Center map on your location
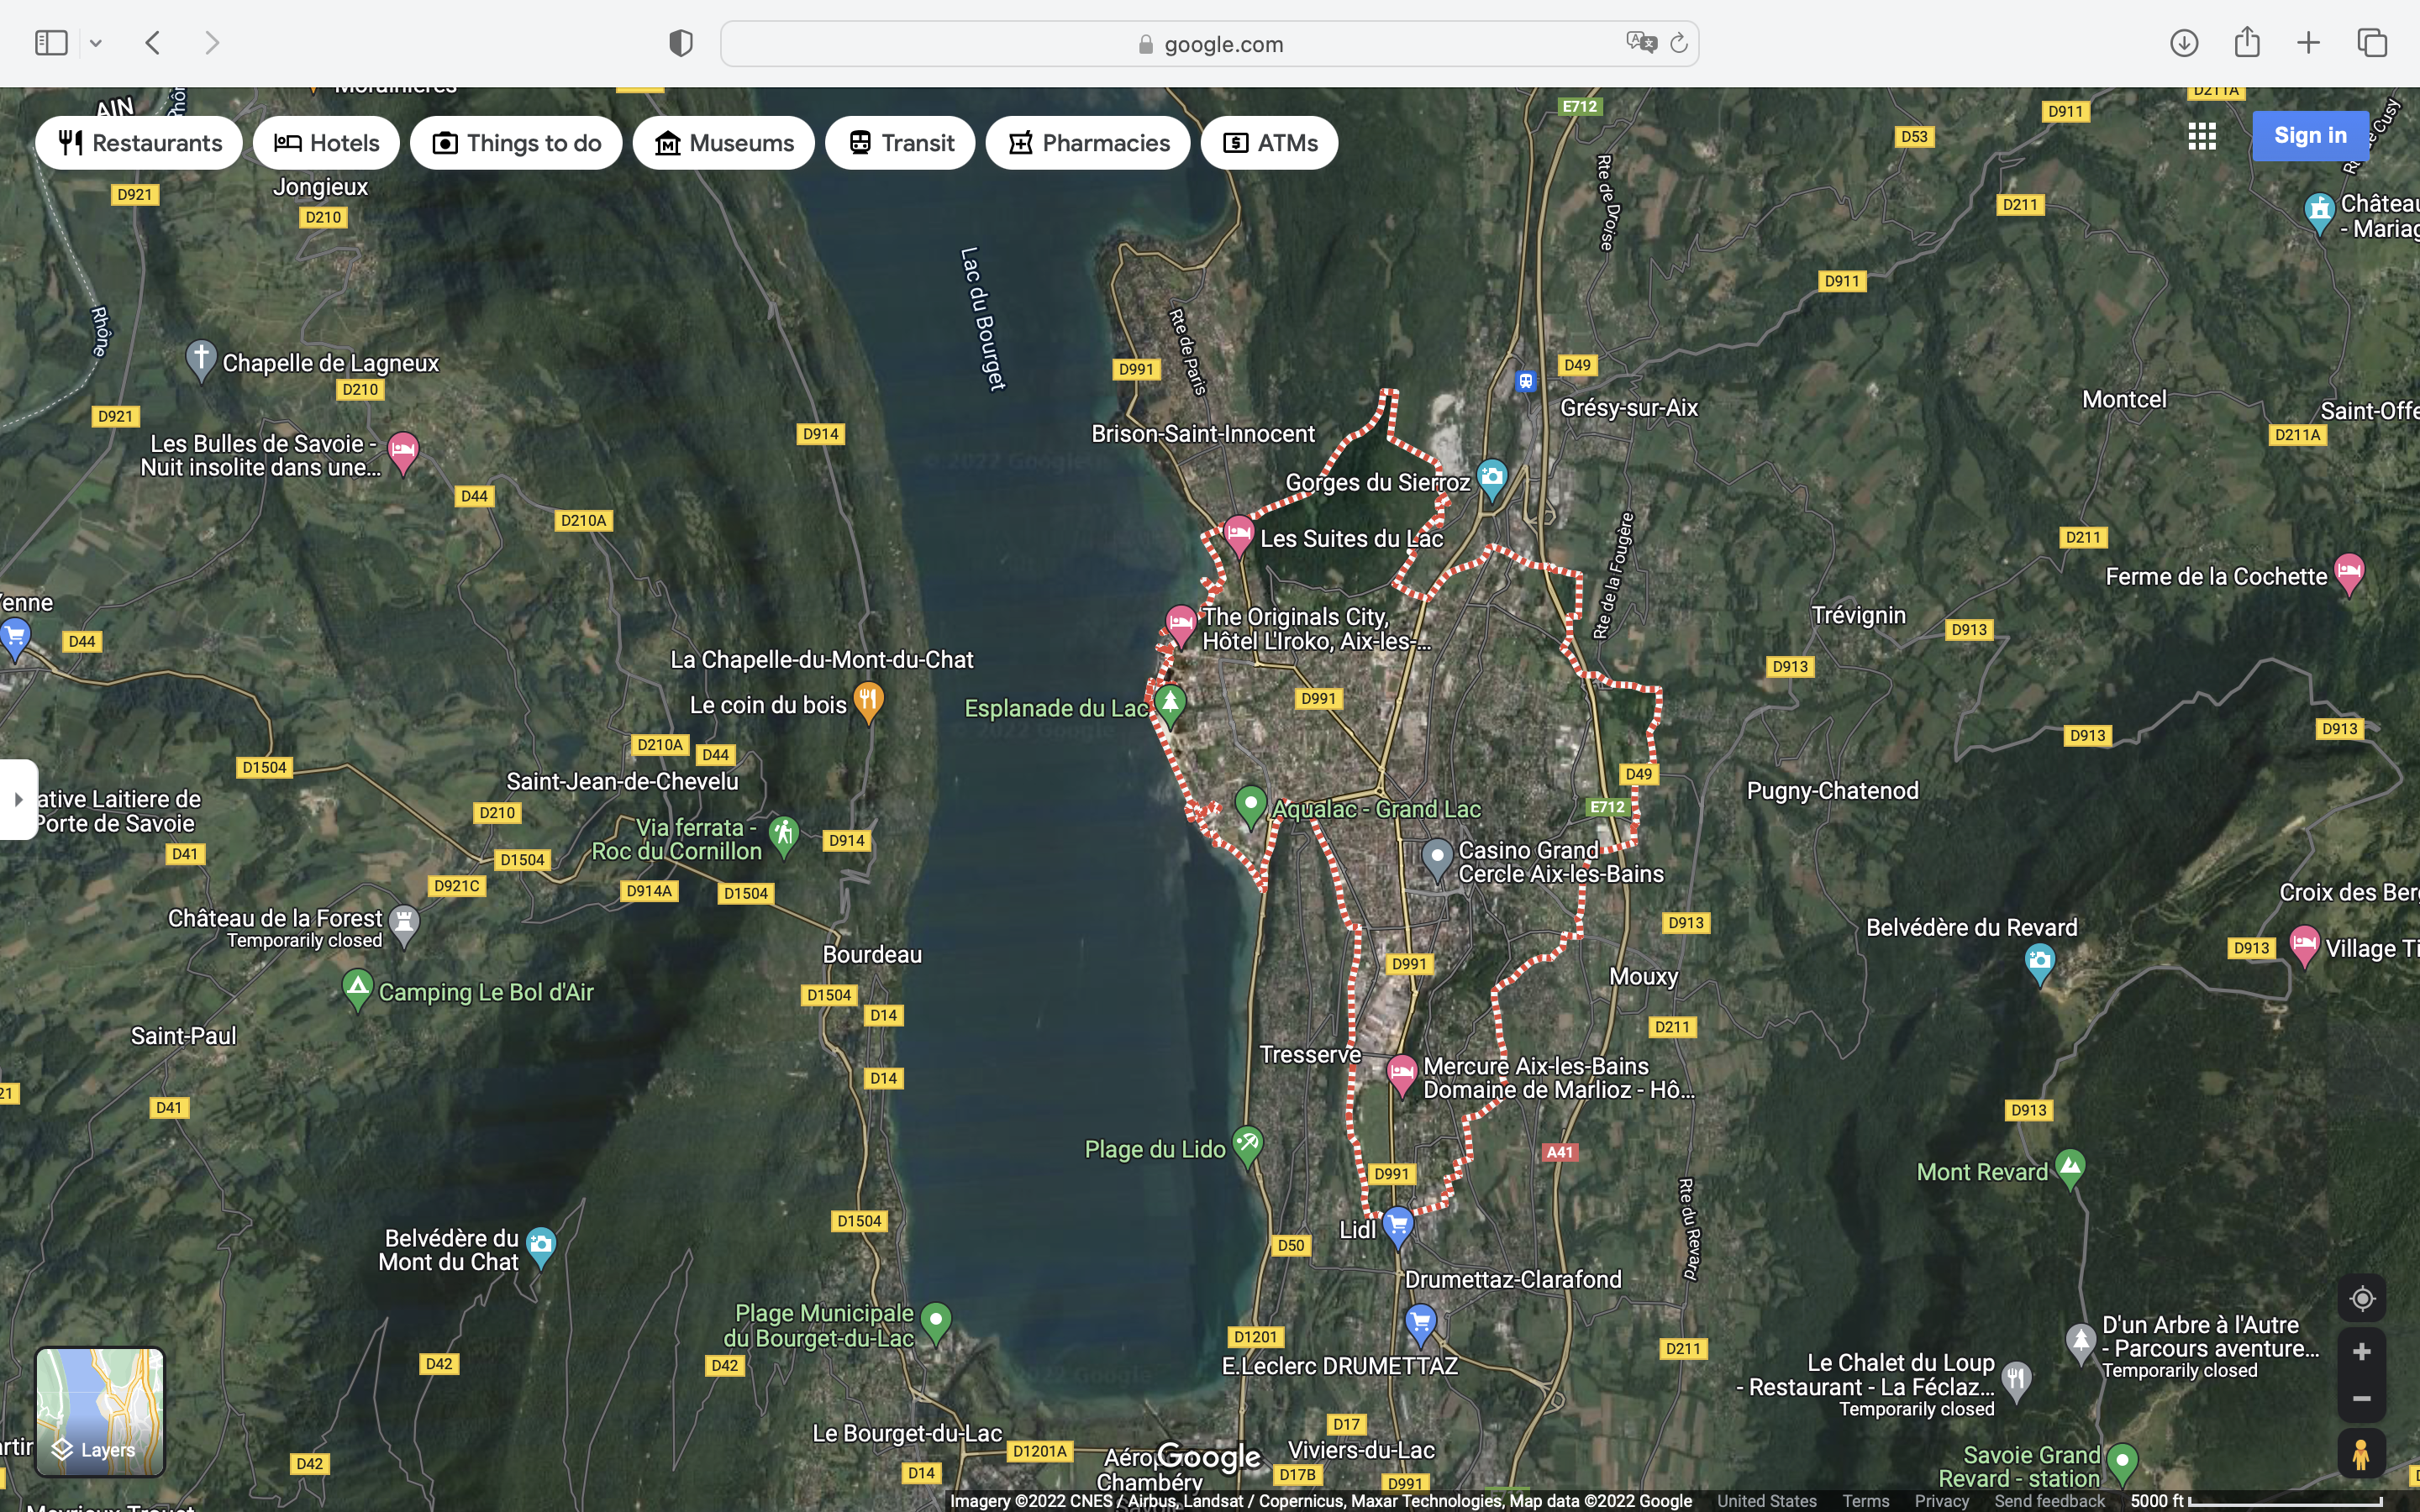Screen dimensions: 2420x1512 point(2362,1298)
